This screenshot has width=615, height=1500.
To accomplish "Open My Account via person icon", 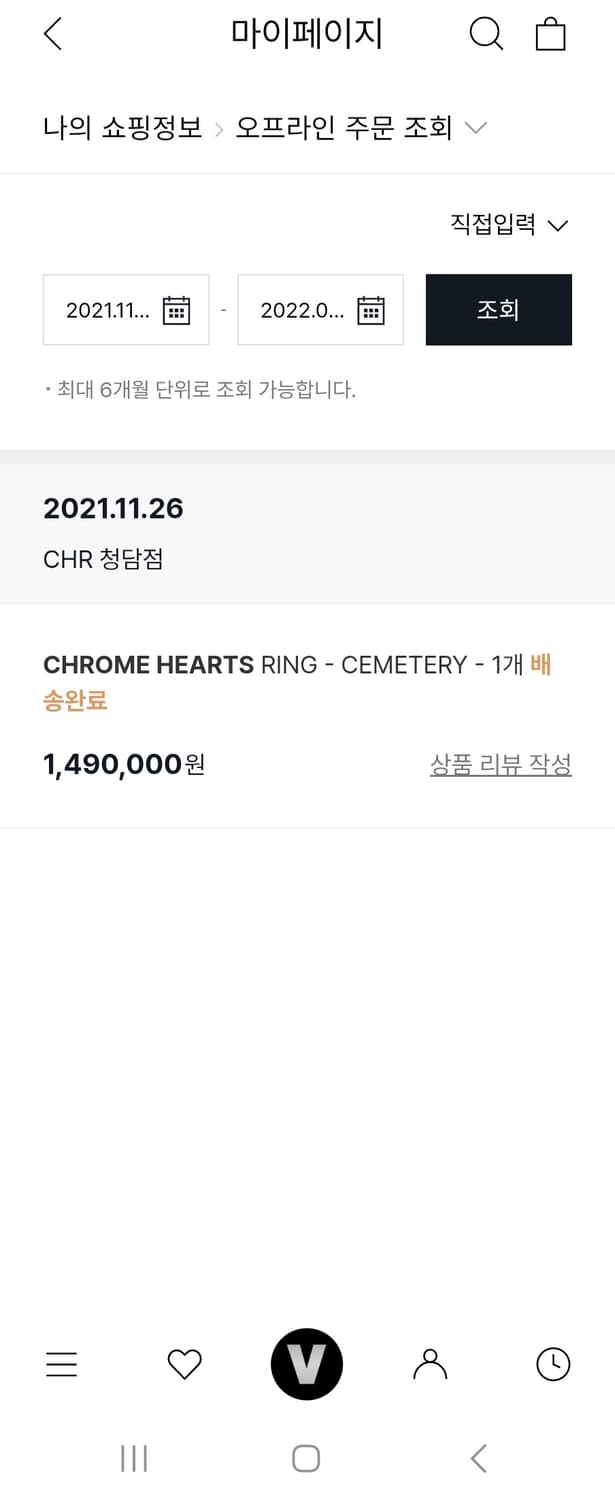I will coord(429,1364).
